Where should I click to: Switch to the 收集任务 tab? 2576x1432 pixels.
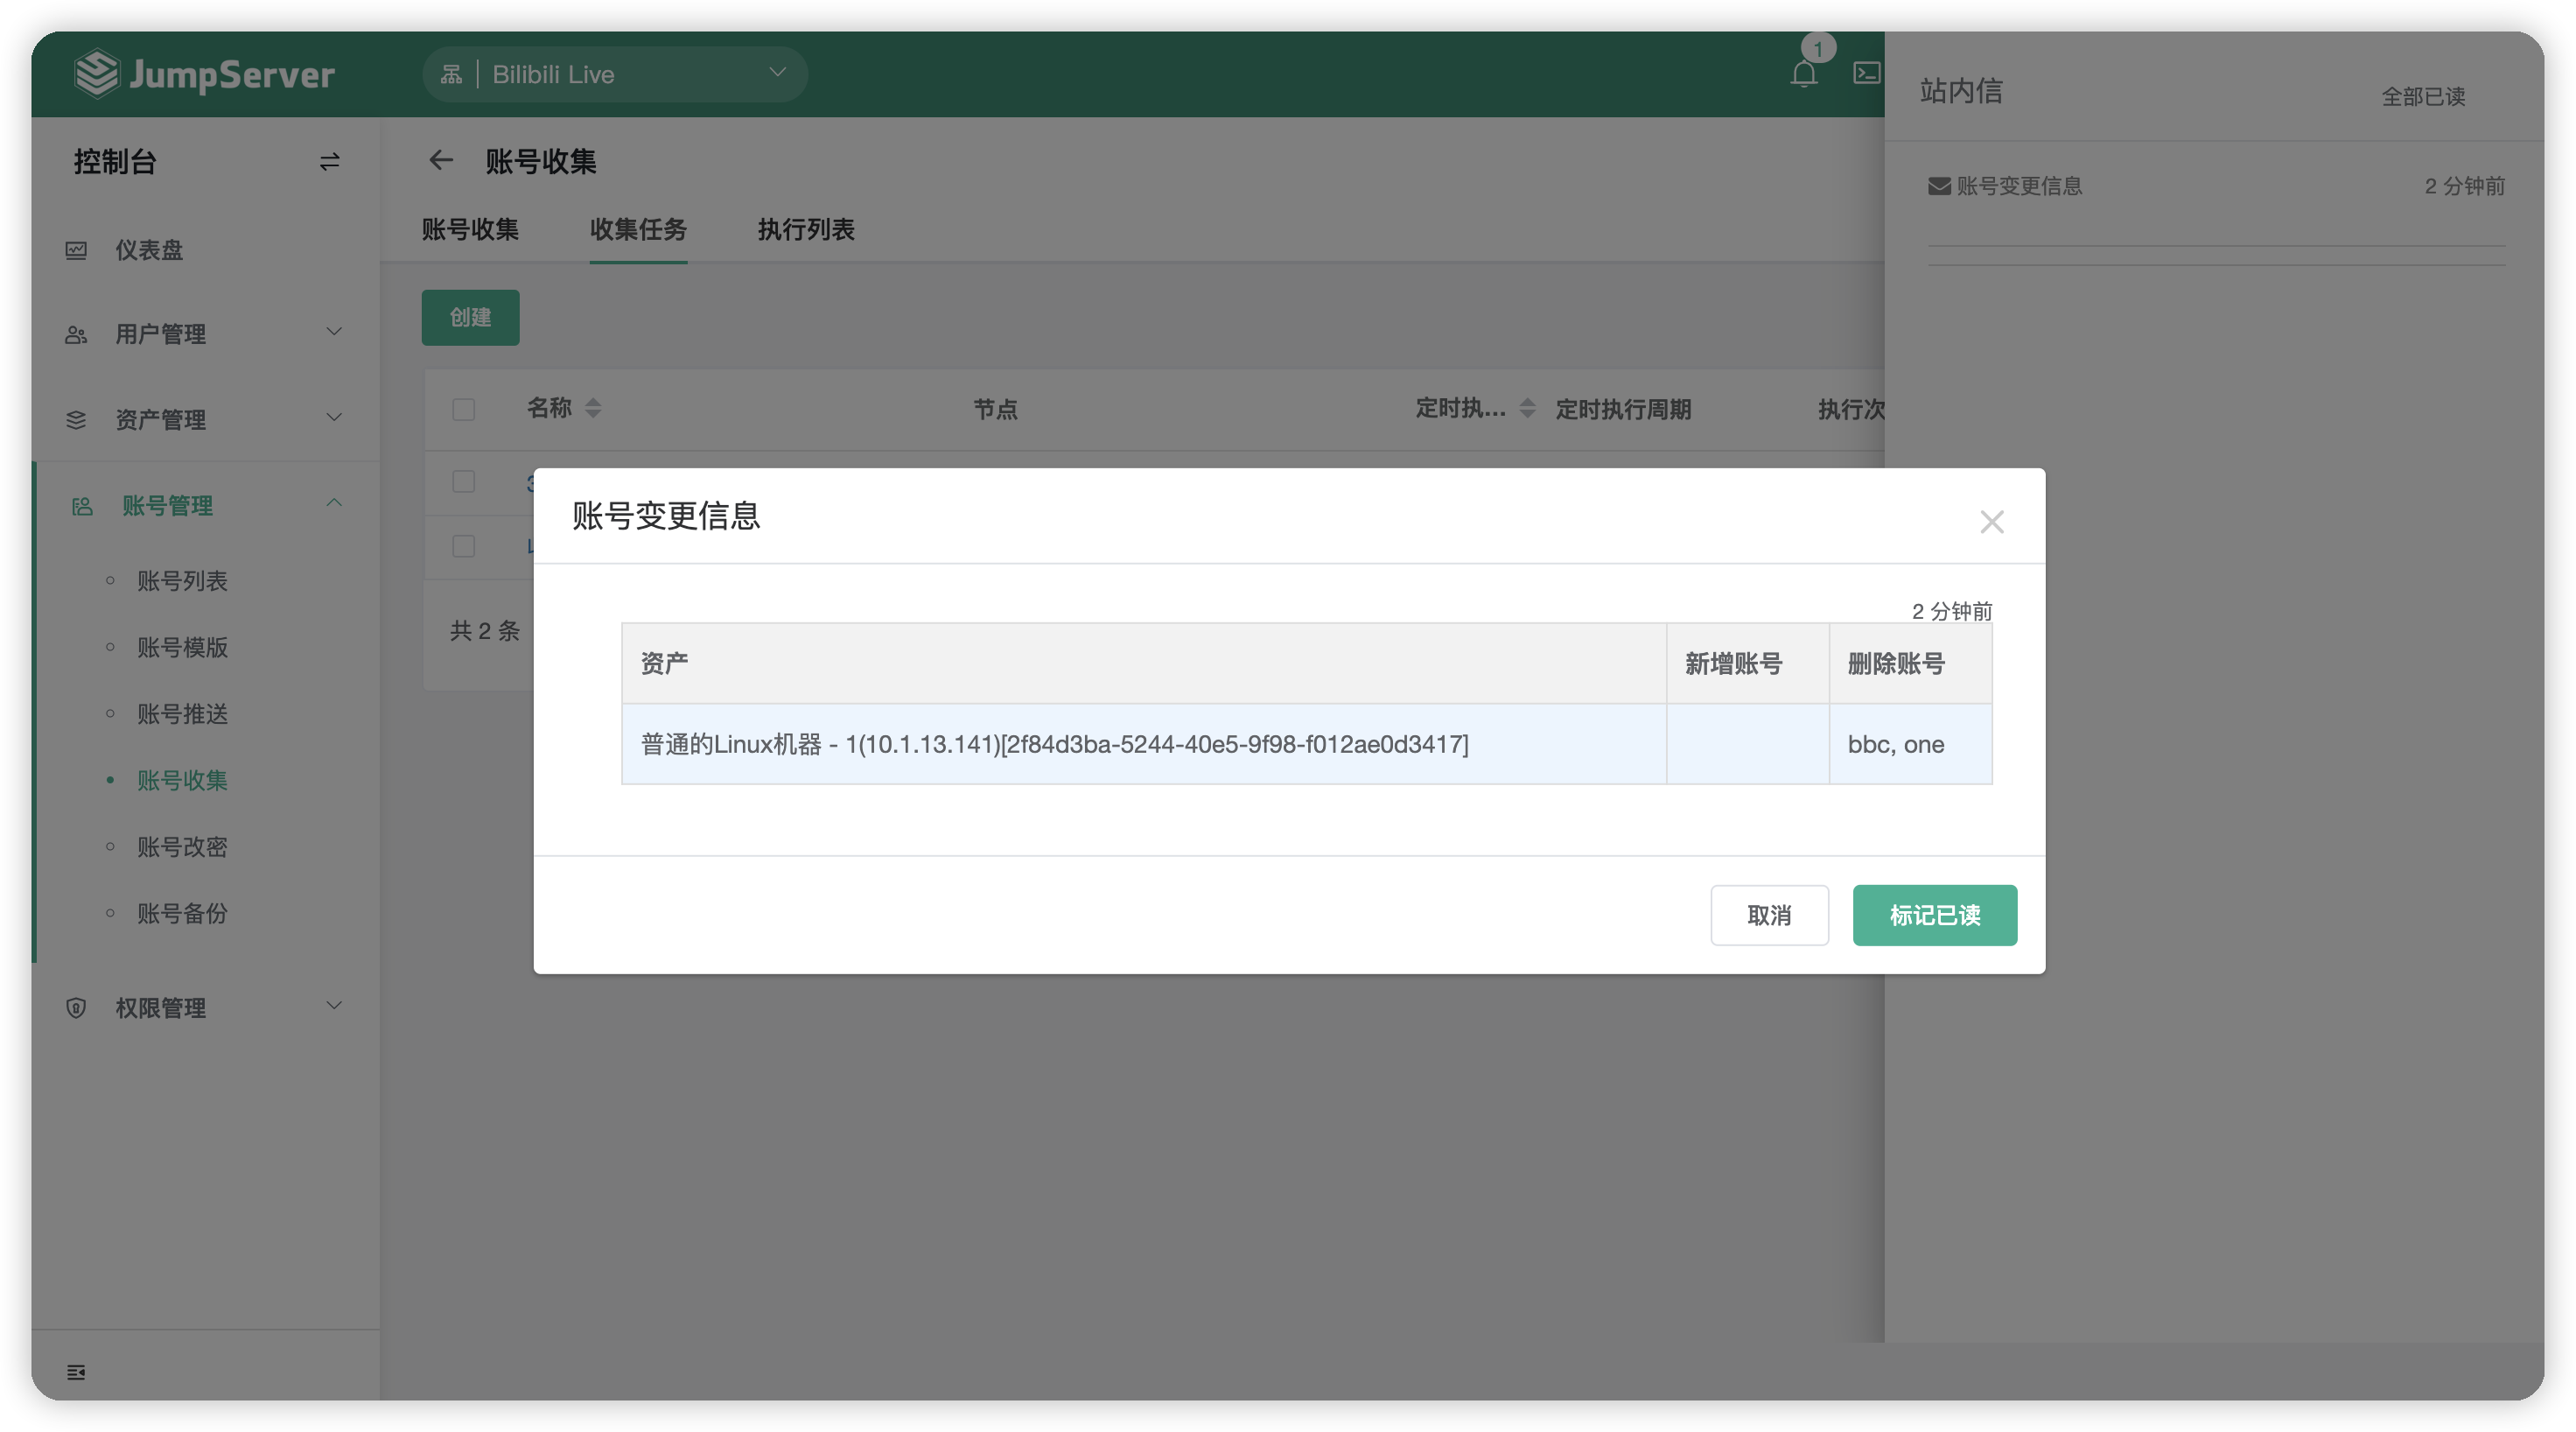[x=638, y=229]
